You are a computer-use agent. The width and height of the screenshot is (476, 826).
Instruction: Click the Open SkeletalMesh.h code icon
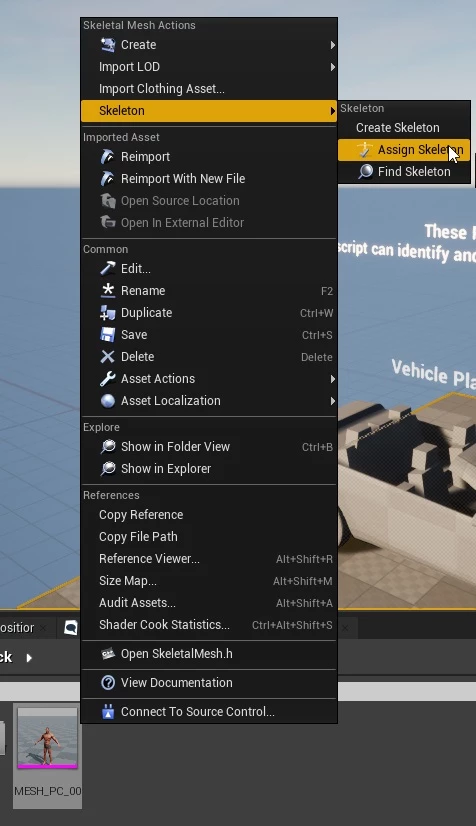107,654
